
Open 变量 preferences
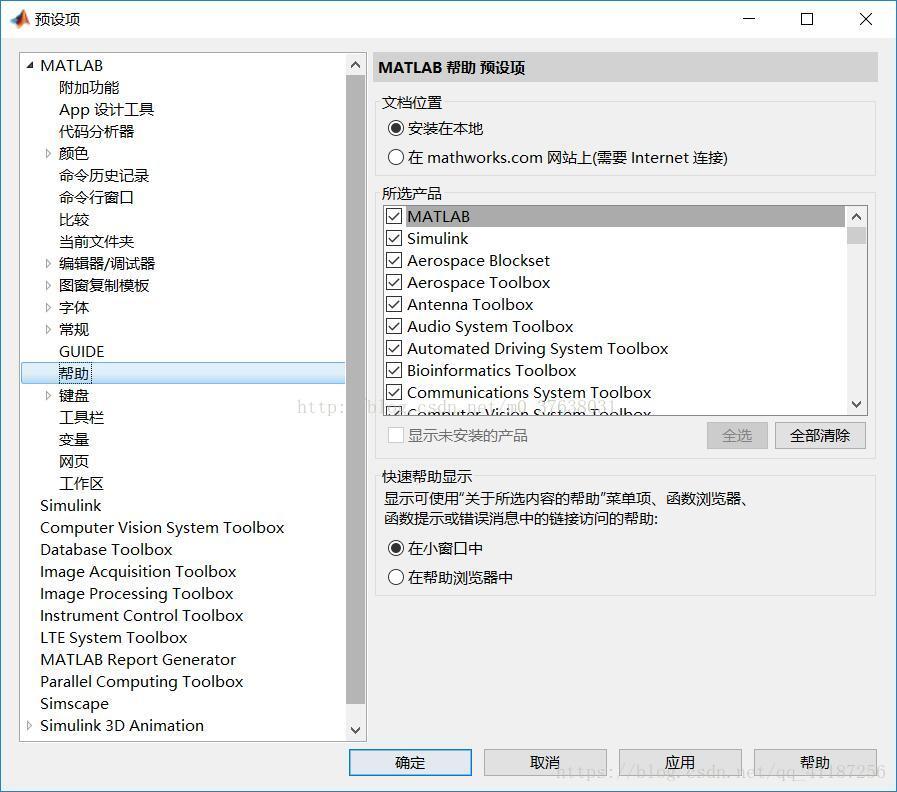pyautogui.click(x=74, y=439)
